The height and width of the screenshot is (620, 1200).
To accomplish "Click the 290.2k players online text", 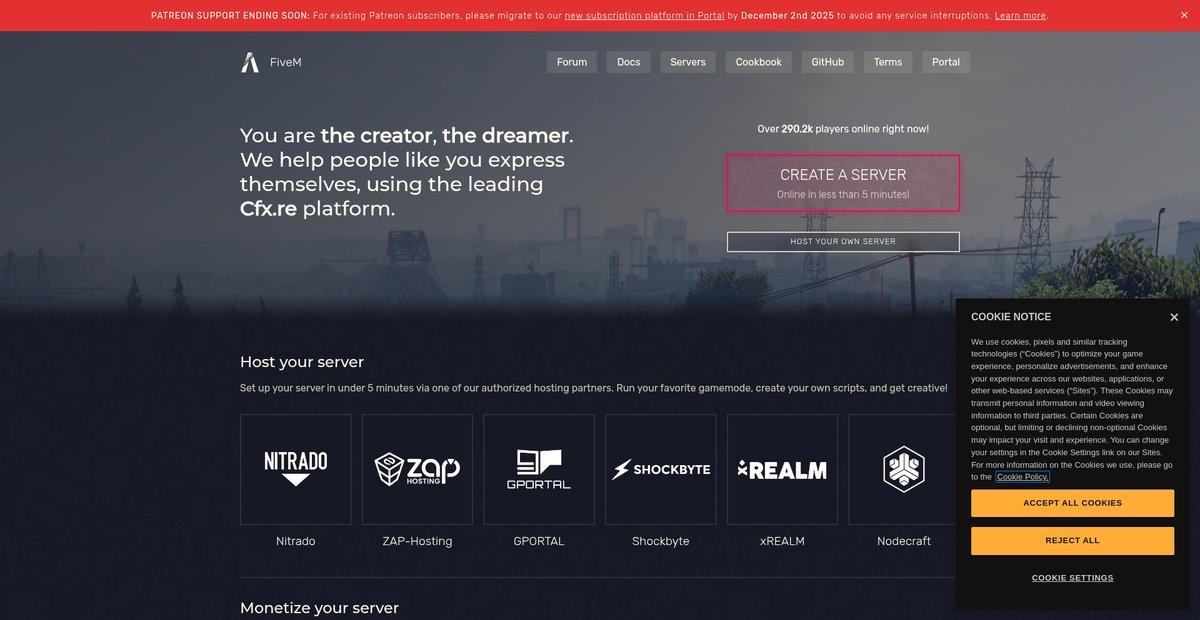I will pyautogui.click(x=843, y=129).
